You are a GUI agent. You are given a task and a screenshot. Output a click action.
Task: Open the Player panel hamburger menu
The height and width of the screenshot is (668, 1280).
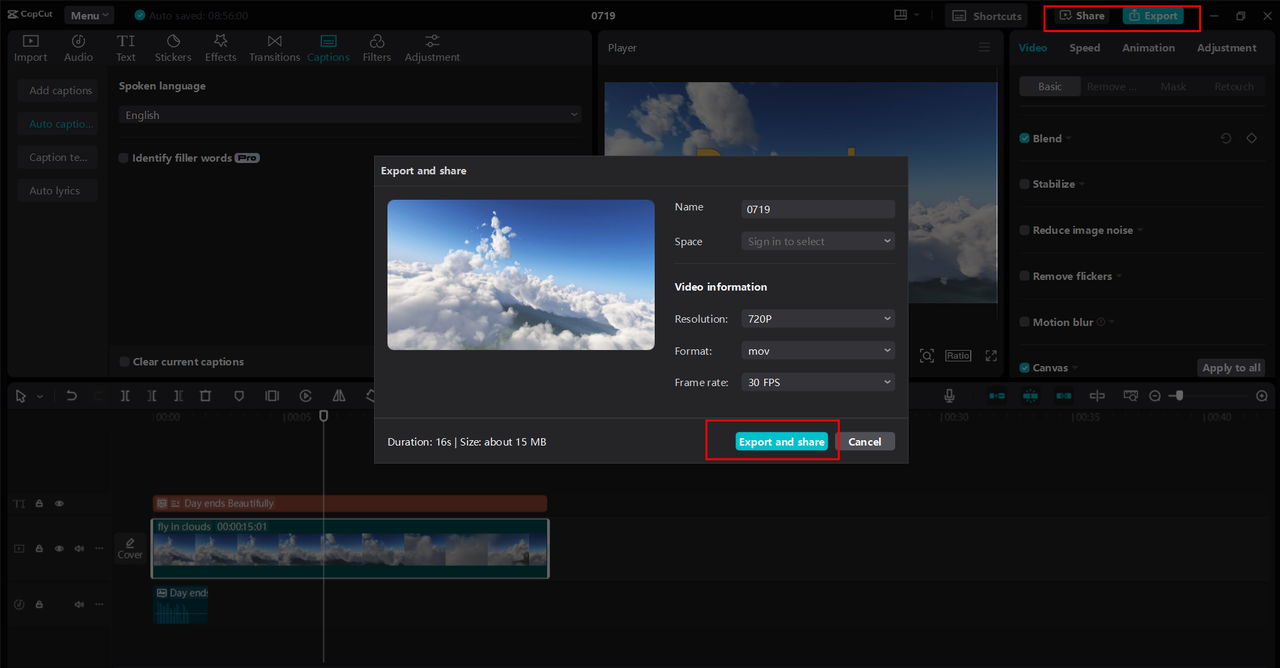click(985, 47)
